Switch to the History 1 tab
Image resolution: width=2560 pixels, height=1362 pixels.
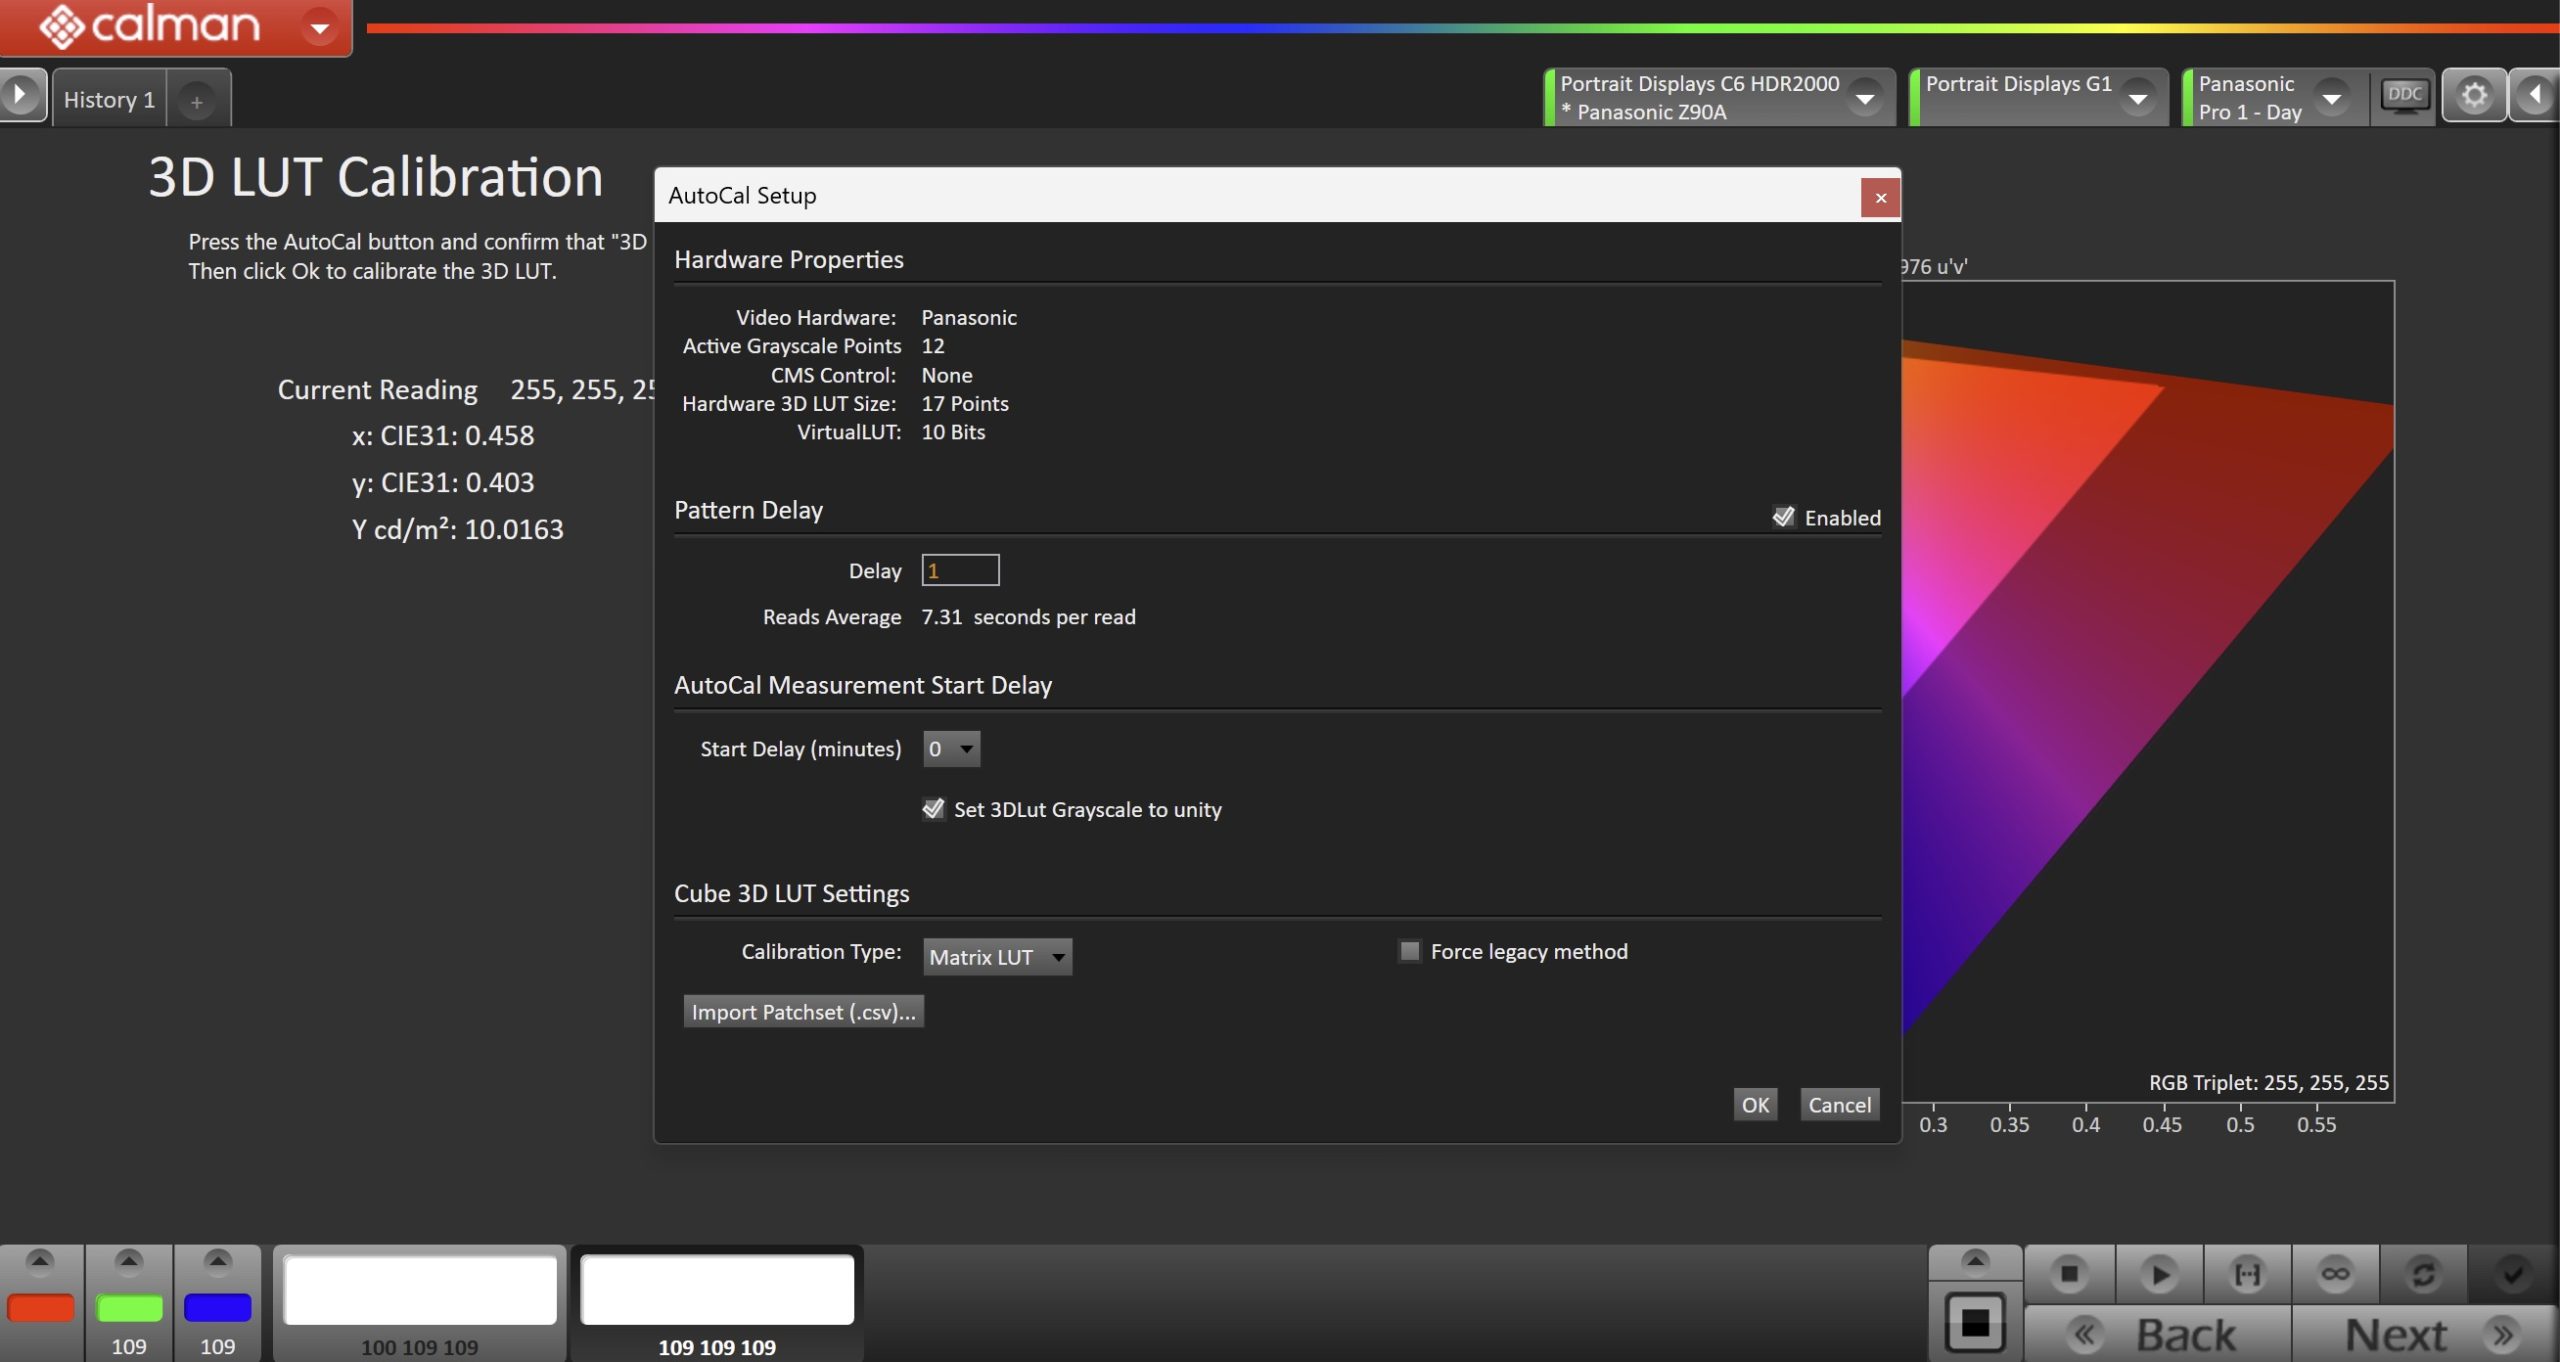109,100
